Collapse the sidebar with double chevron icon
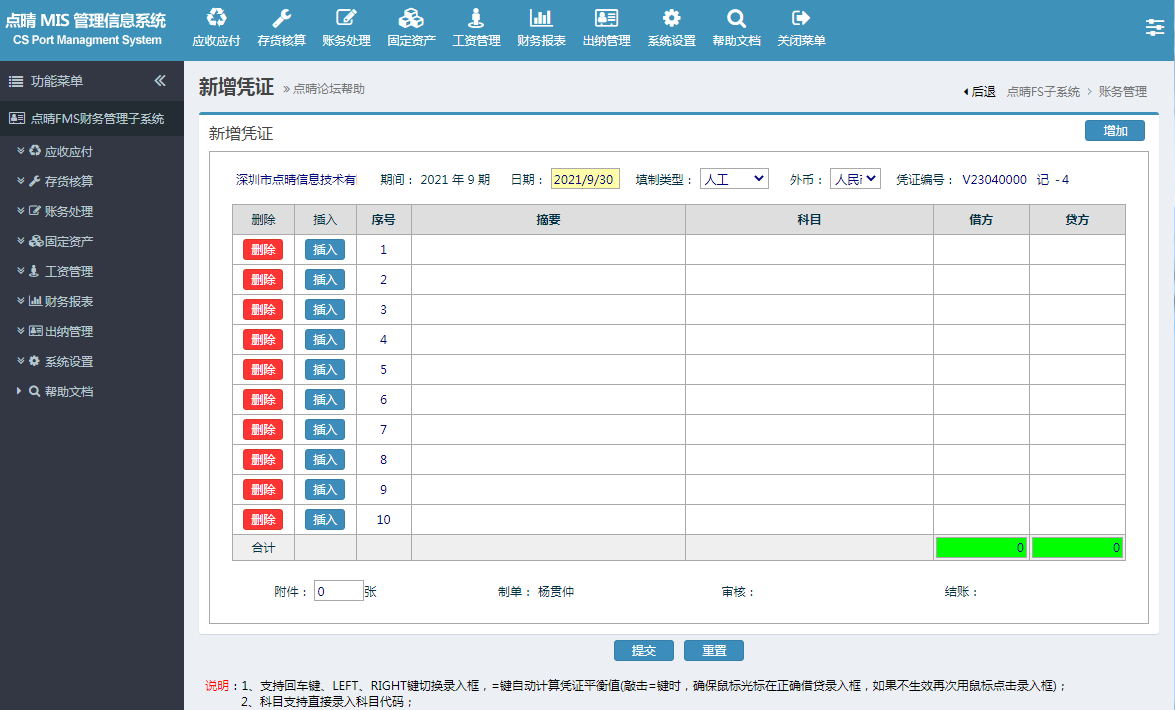 point(160,80)
